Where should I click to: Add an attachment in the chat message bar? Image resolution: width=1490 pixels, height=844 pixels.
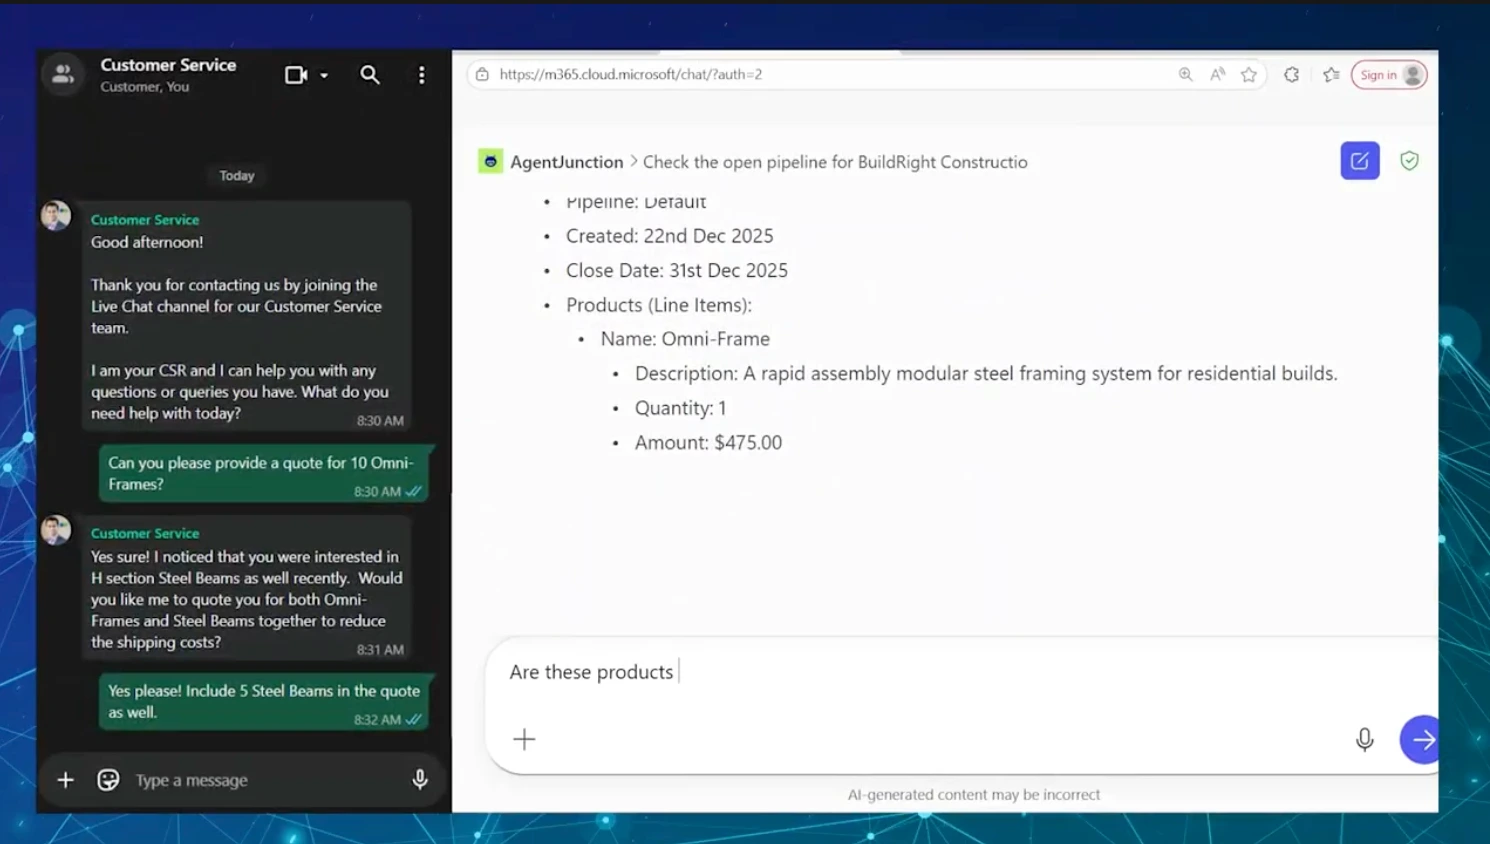66,780
